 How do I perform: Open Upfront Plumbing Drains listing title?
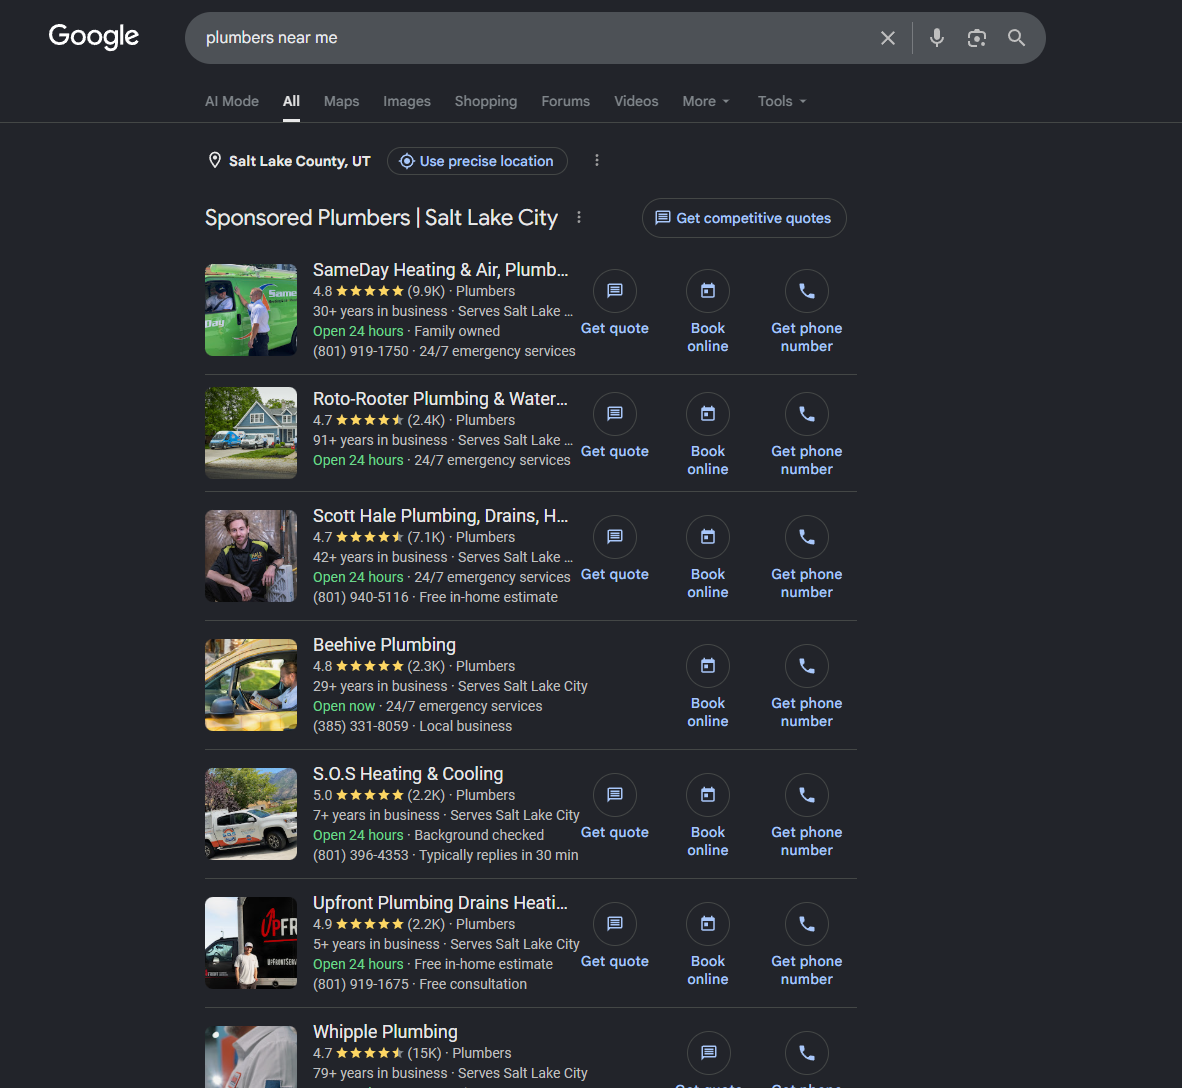(440, 903)
